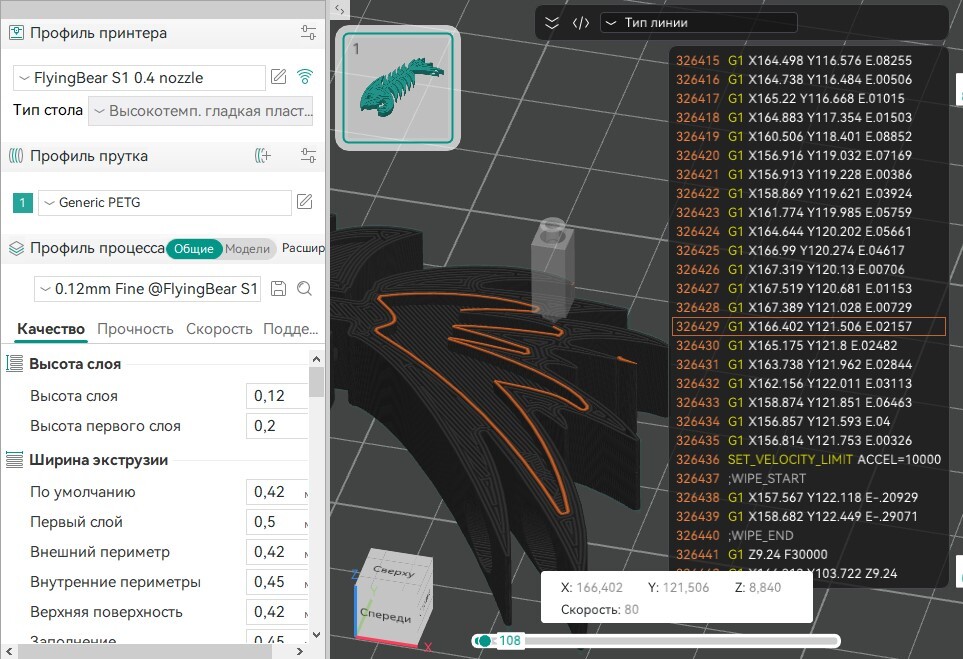Open filament profile settings sliders icon
This screenshot has width=963, height=659.
[308, 156]
